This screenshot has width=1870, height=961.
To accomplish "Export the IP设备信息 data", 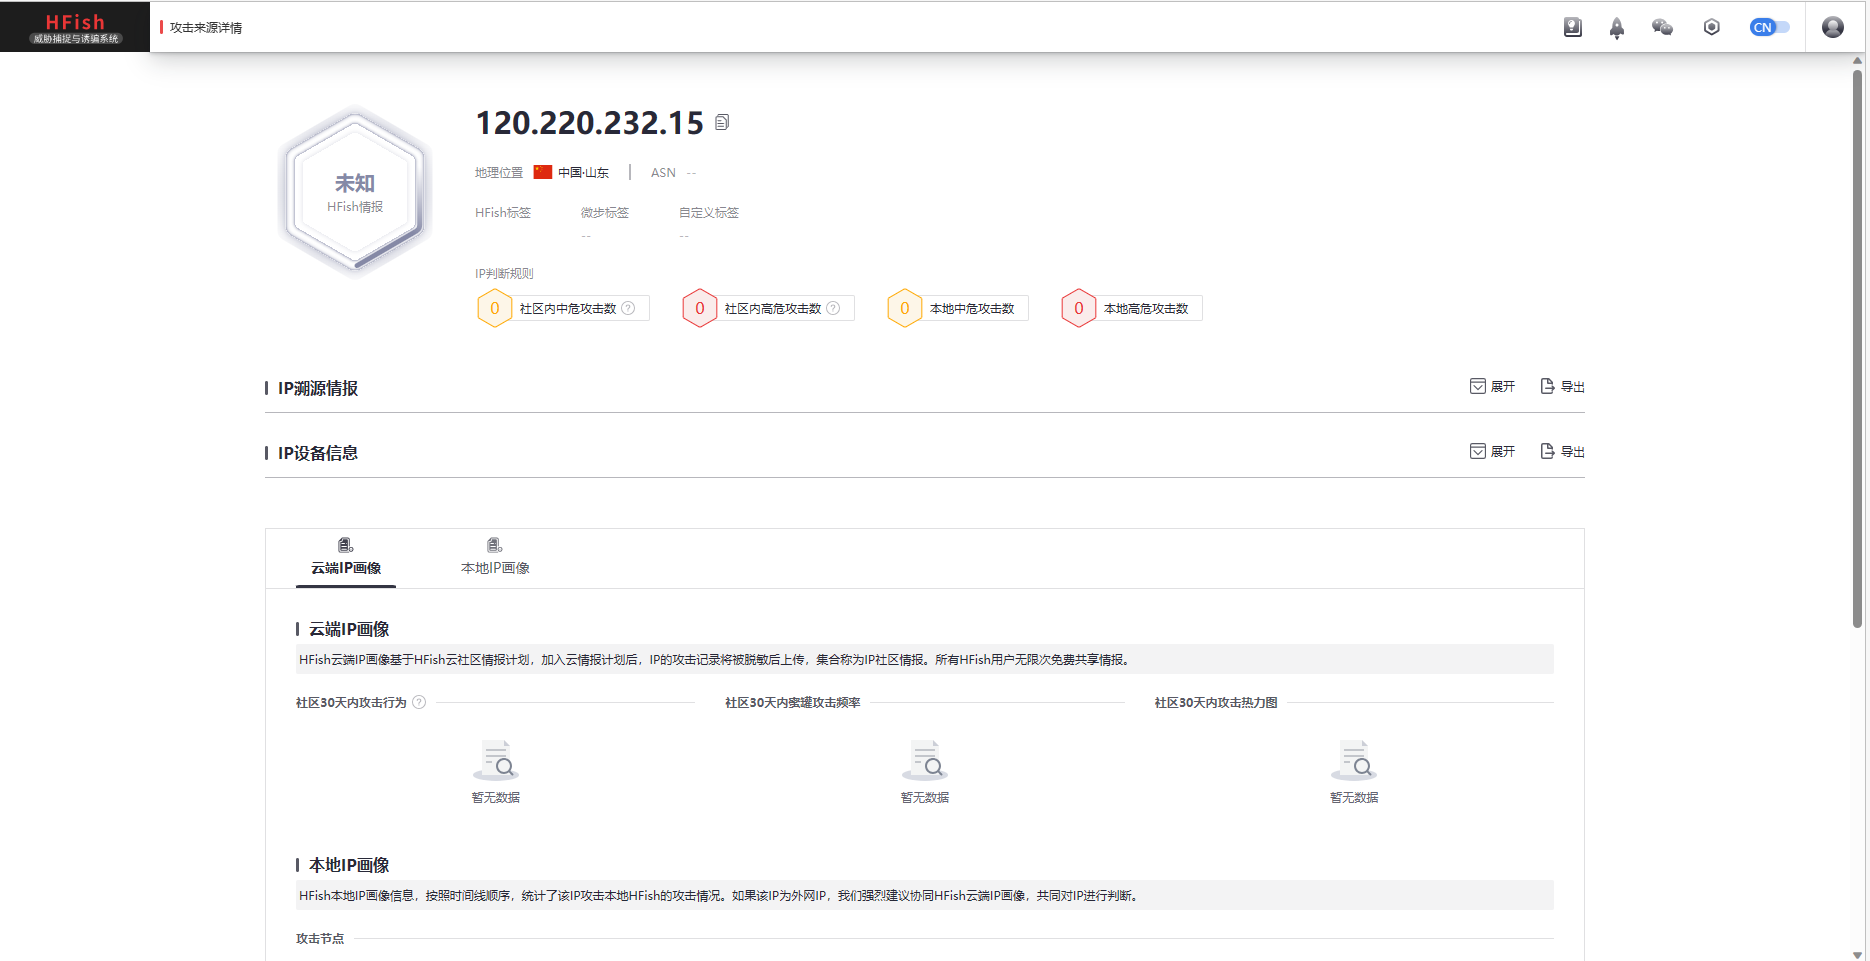I will point(1562,452).
